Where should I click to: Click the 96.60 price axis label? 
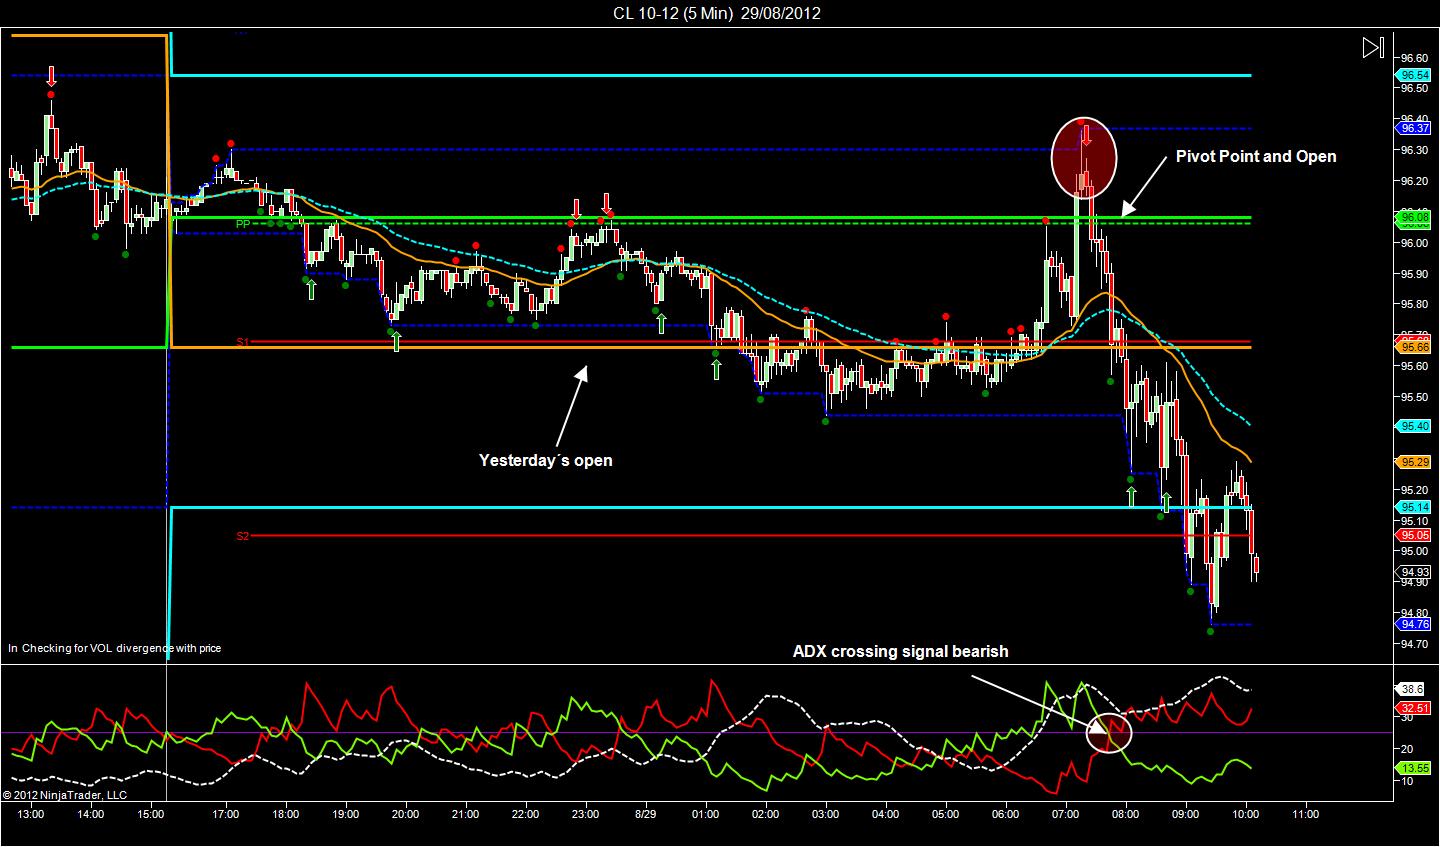coord(1414,57)
